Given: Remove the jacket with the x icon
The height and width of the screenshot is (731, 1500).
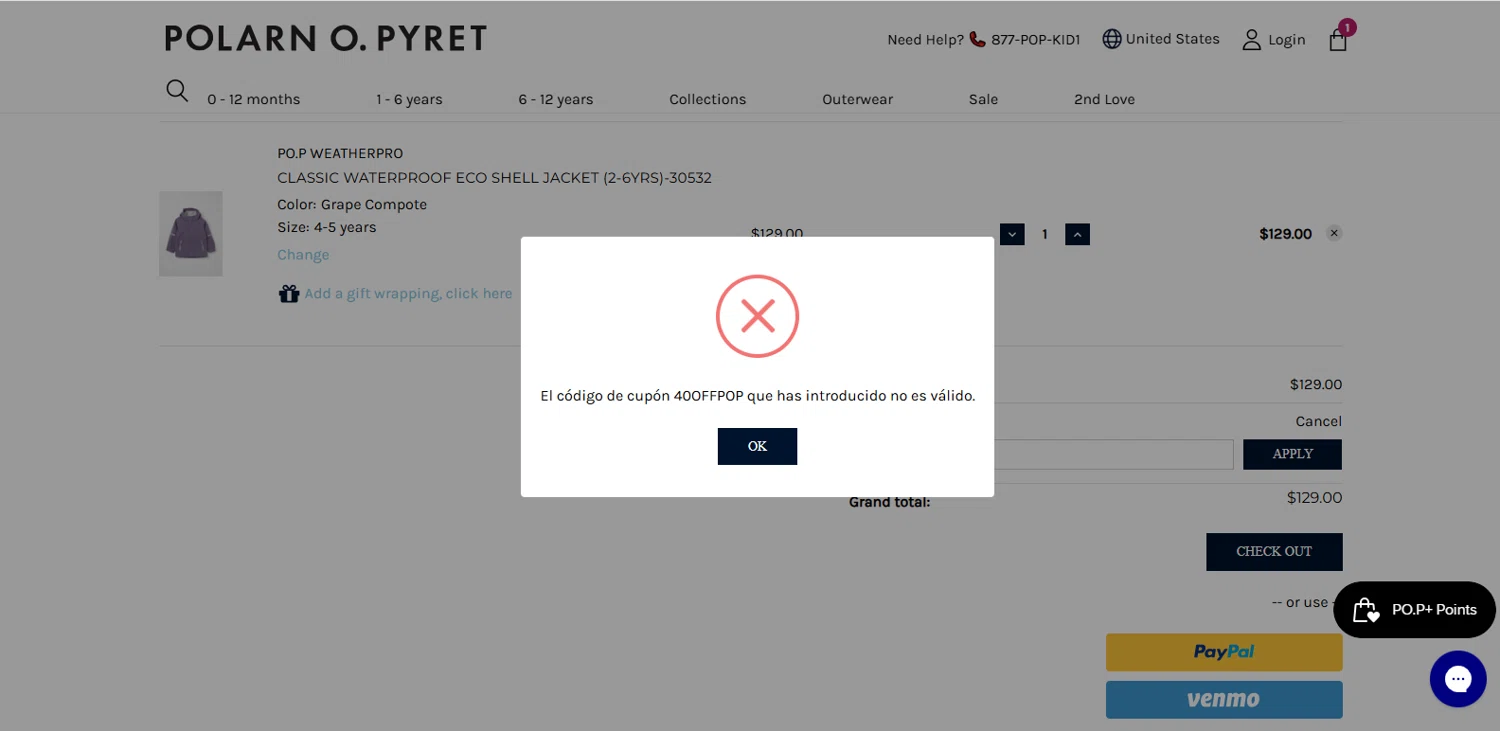Looking at the screenshot, I should tap(1333, 233).
